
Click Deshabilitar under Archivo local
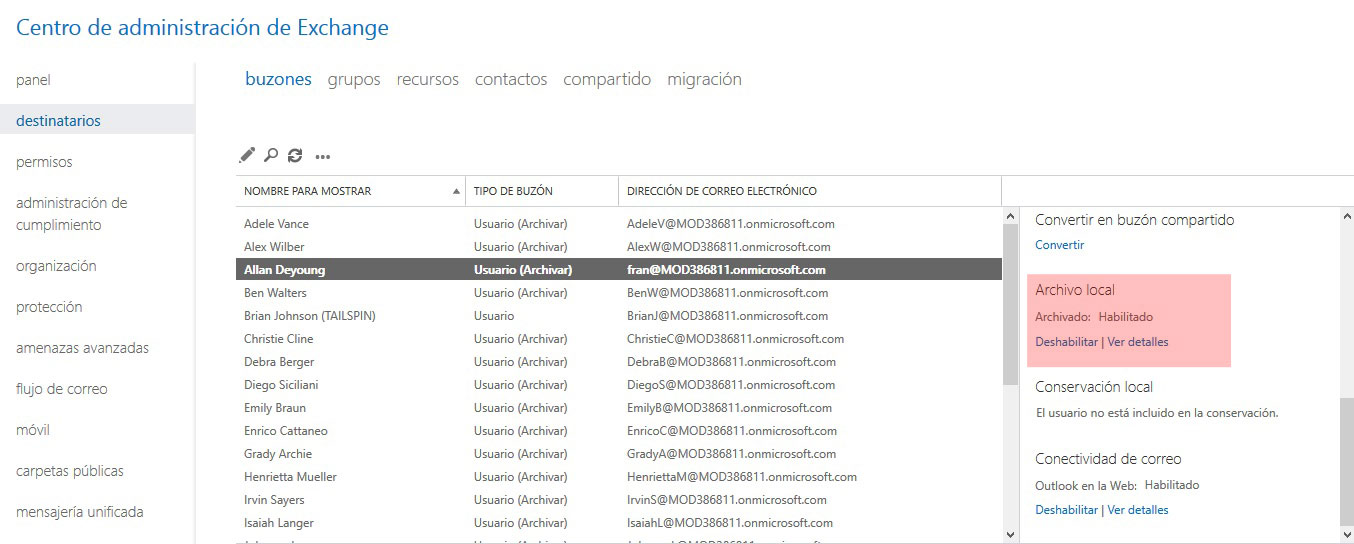[x=1066, y=342]
